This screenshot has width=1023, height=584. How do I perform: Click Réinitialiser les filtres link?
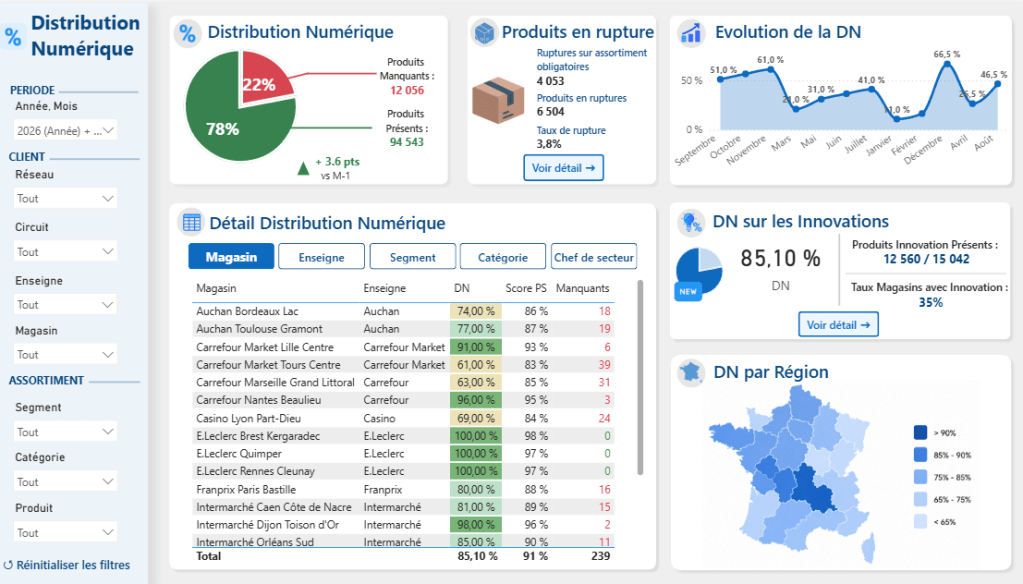(67, 565)
